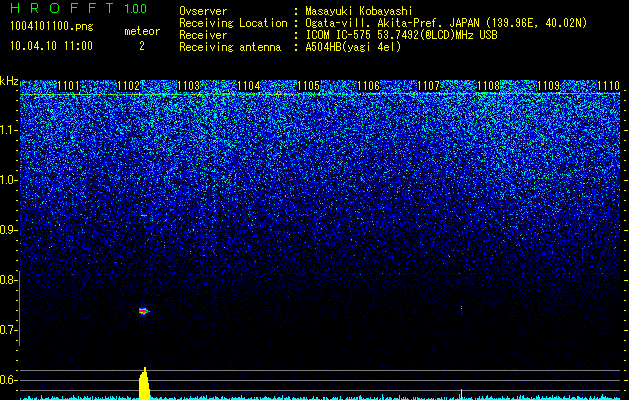Click the 0.9 kHz axis label
The image size is (629, 400).
tap(8, 230)
